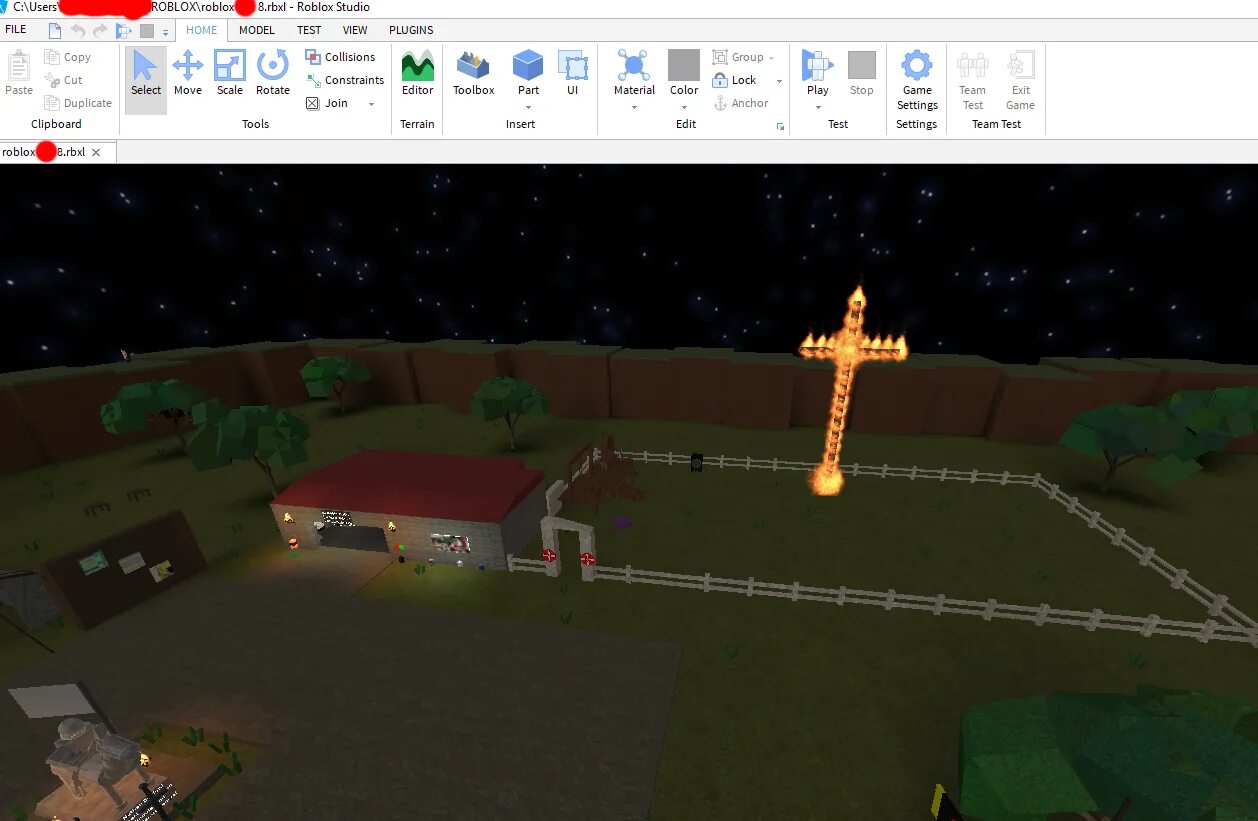1258x821 pixels.
Task: Cut the selection
Action: coord(63,80)
